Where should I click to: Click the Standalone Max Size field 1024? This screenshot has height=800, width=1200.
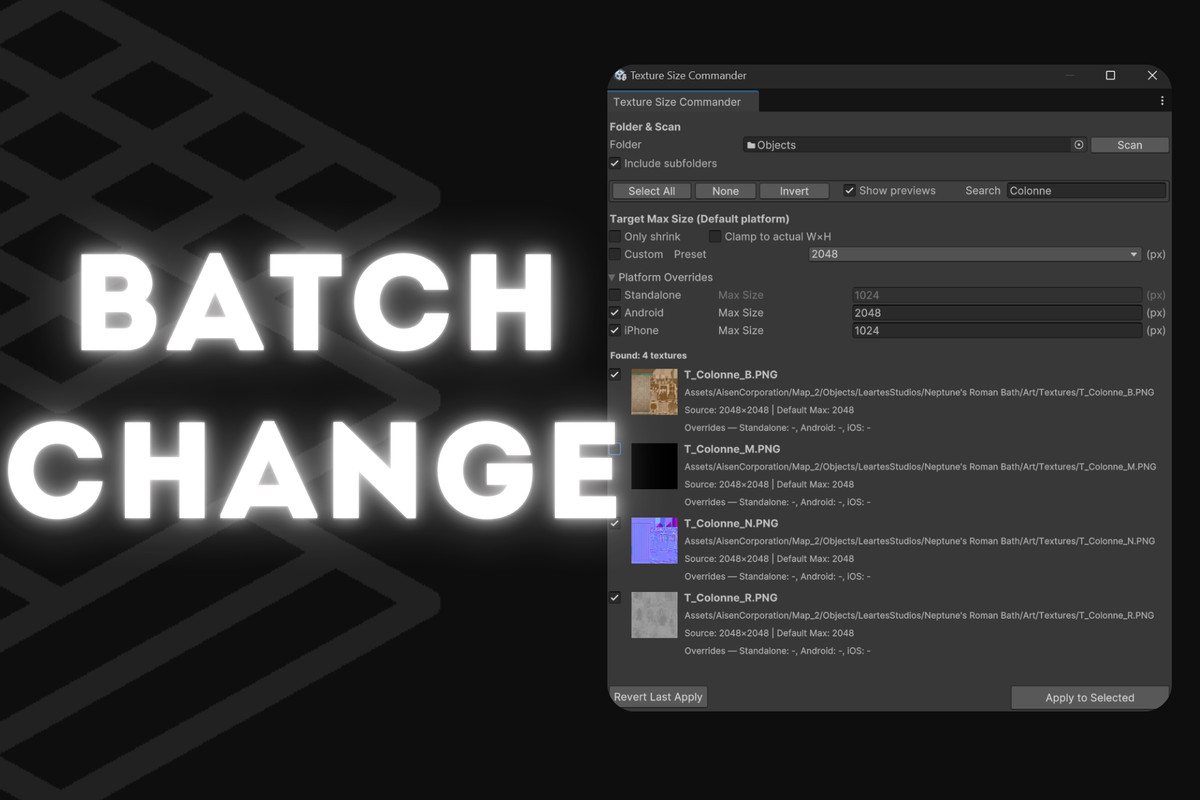click(996, 295)
